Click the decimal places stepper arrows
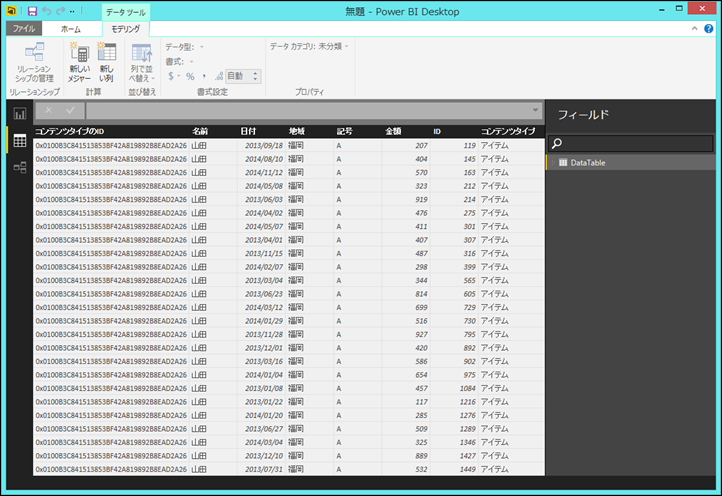Image resolution: width=722 pixels, height=496 pixels. (256, 76)
